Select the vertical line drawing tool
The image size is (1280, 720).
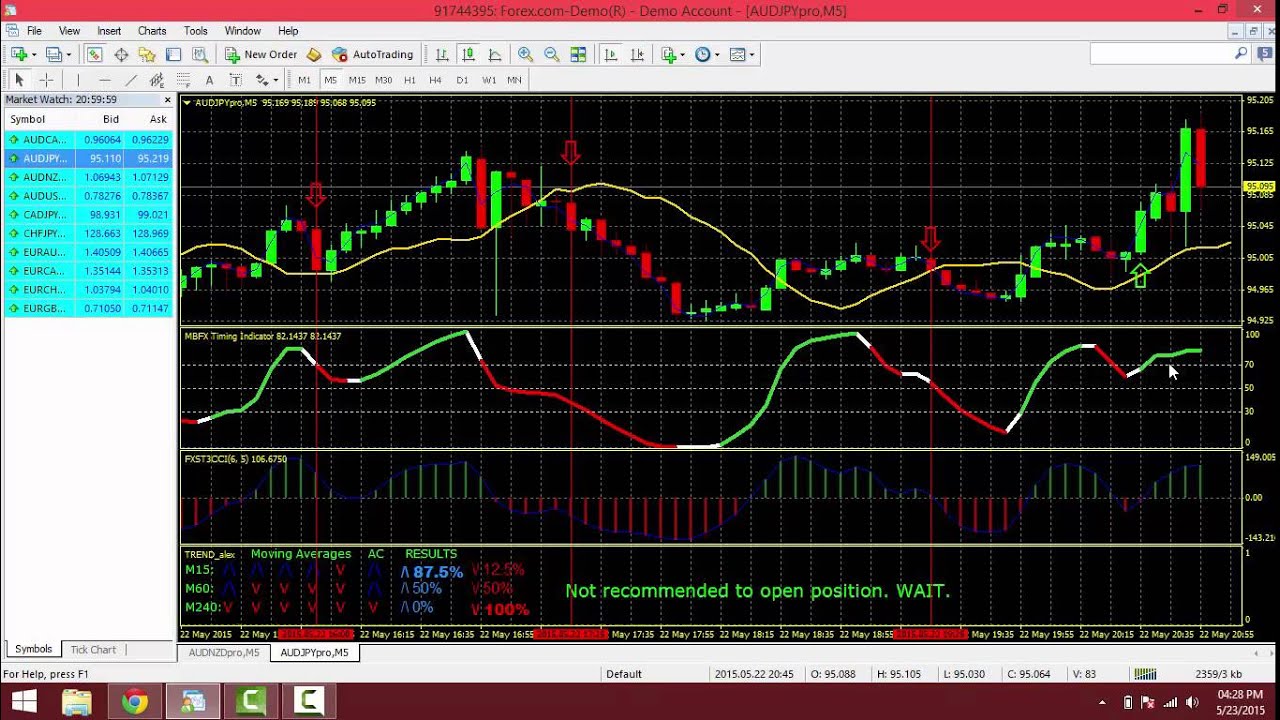pos(78,80)
